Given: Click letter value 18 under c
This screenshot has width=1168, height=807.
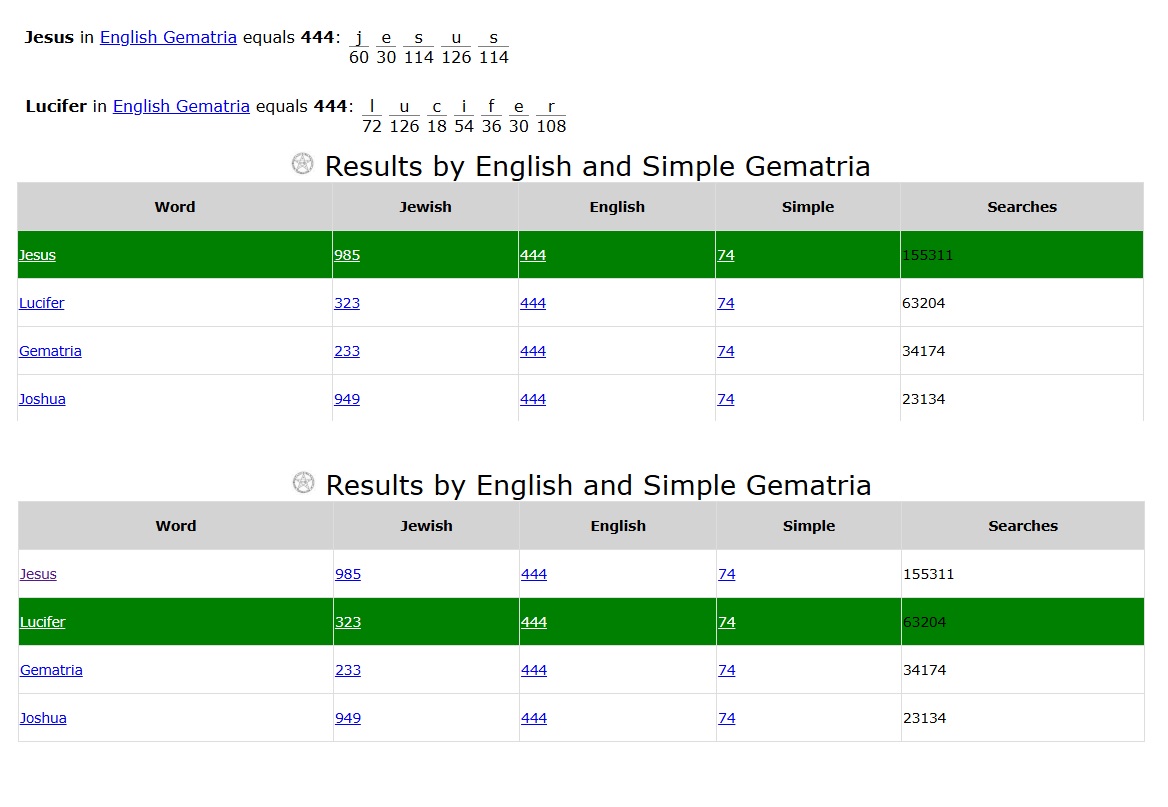Looking at the screenshot, I should (x=437, y=127).
